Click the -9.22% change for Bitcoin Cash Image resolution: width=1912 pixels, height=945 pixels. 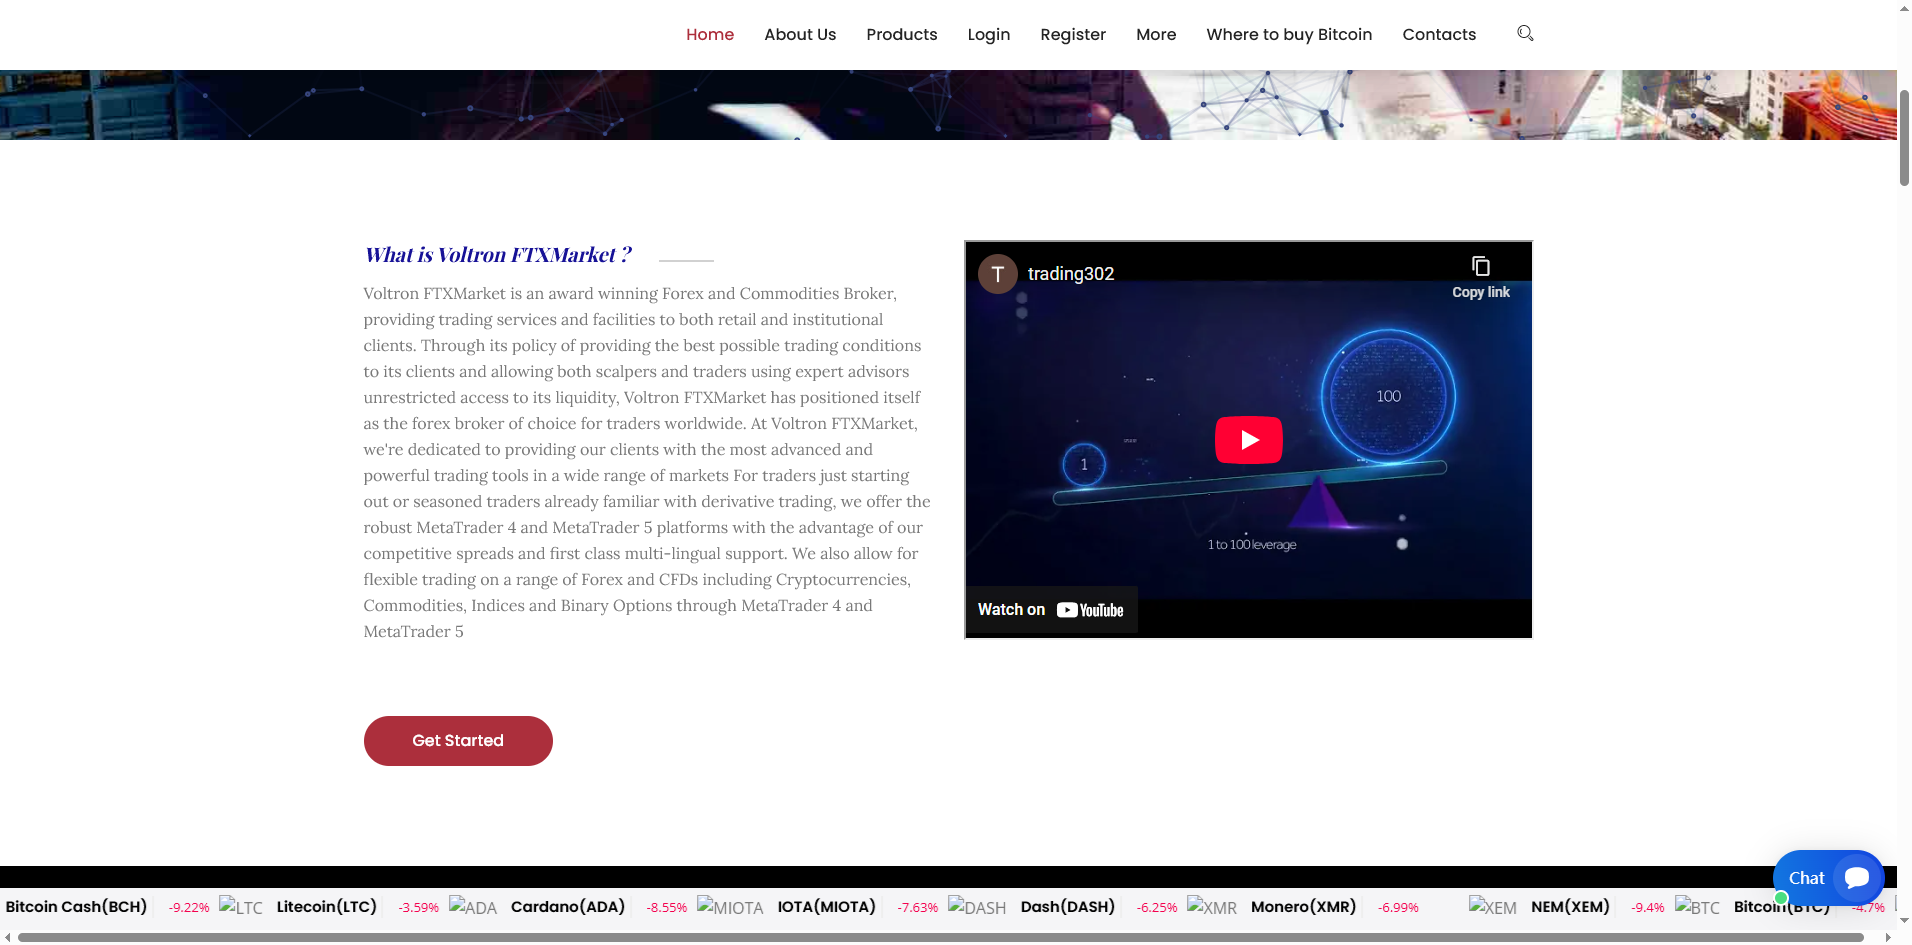(189, 908)
